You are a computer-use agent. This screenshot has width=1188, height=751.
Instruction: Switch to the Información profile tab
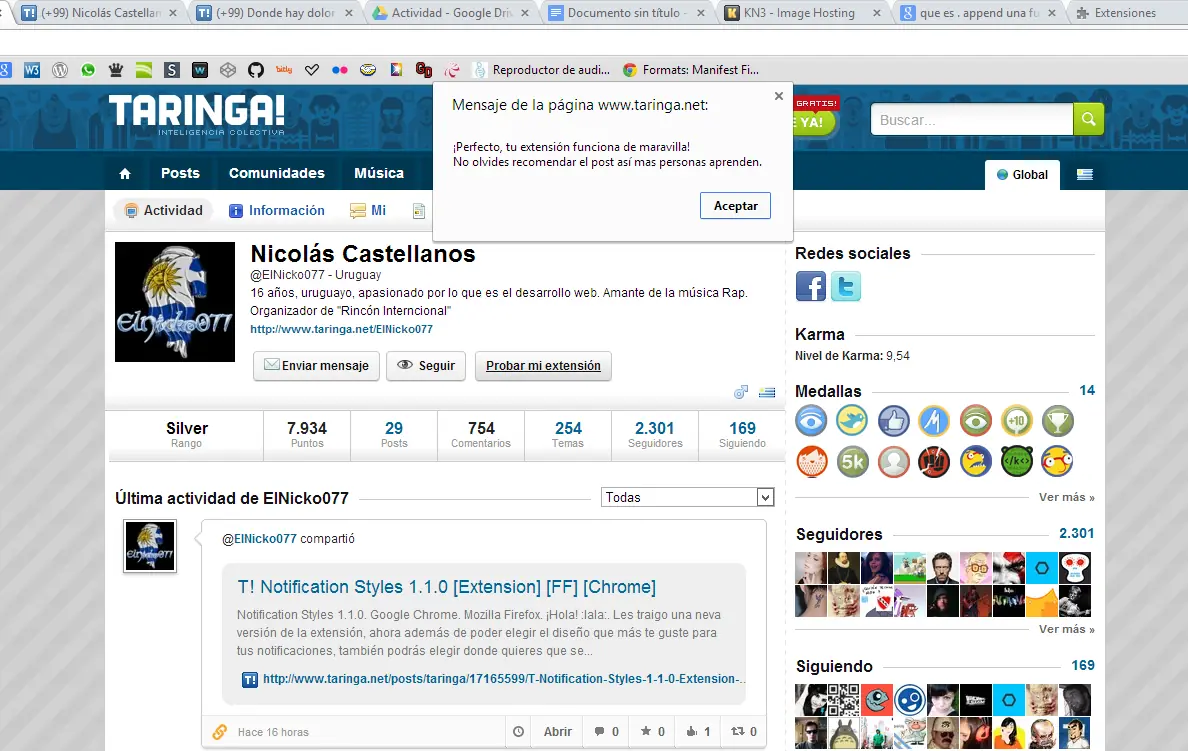277,211
